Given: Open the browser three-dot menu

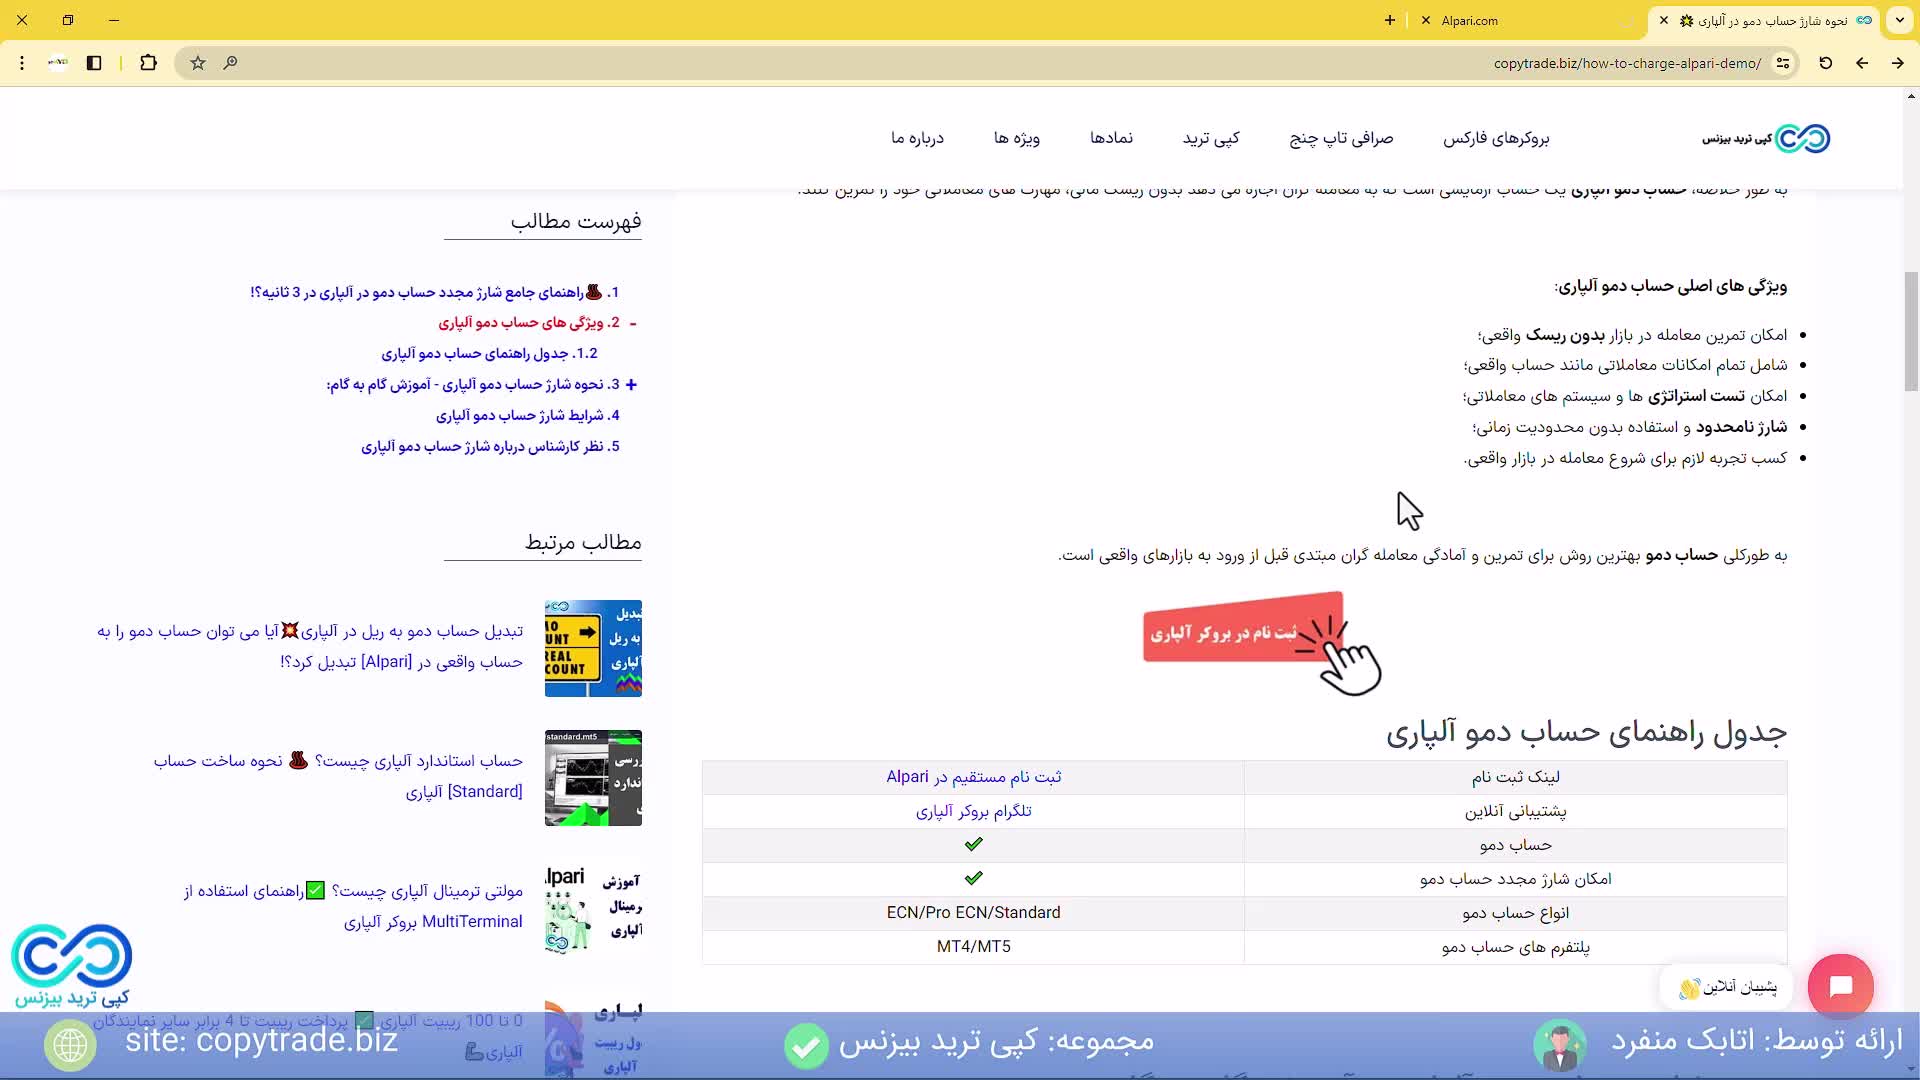Looking at the screenshot, I should point(22,63).
